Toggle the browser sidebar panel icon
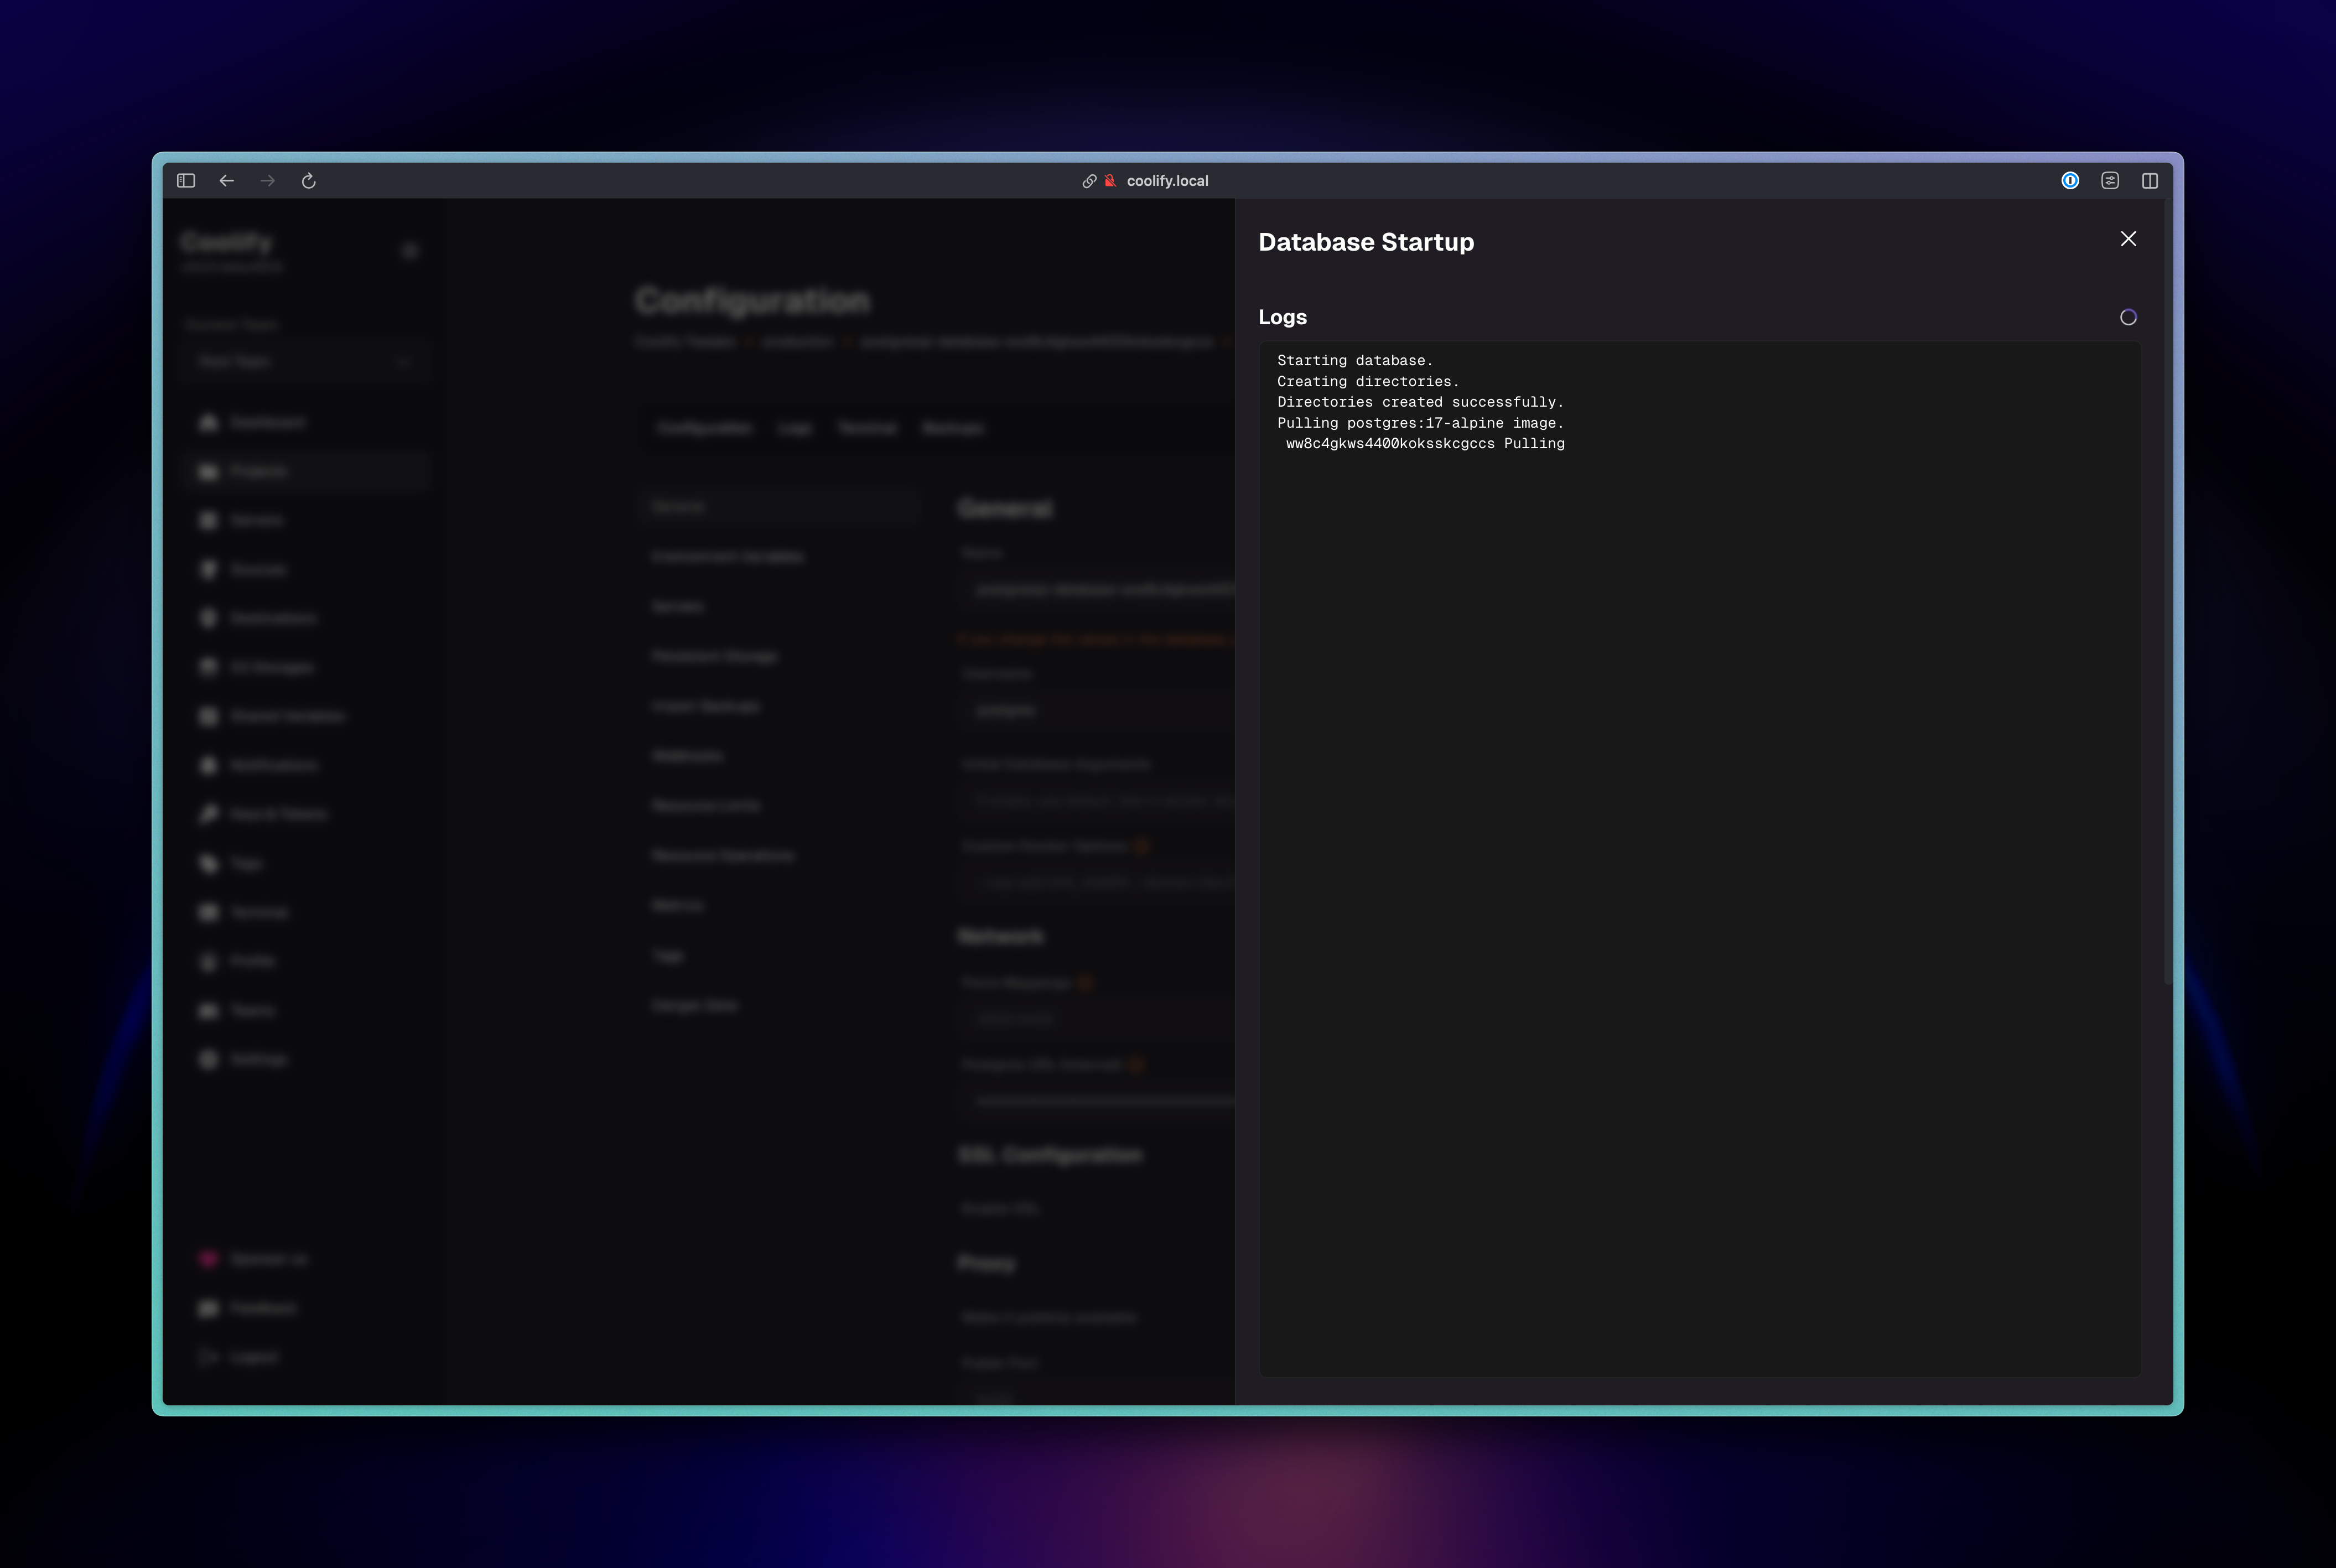 click(186, 181)
